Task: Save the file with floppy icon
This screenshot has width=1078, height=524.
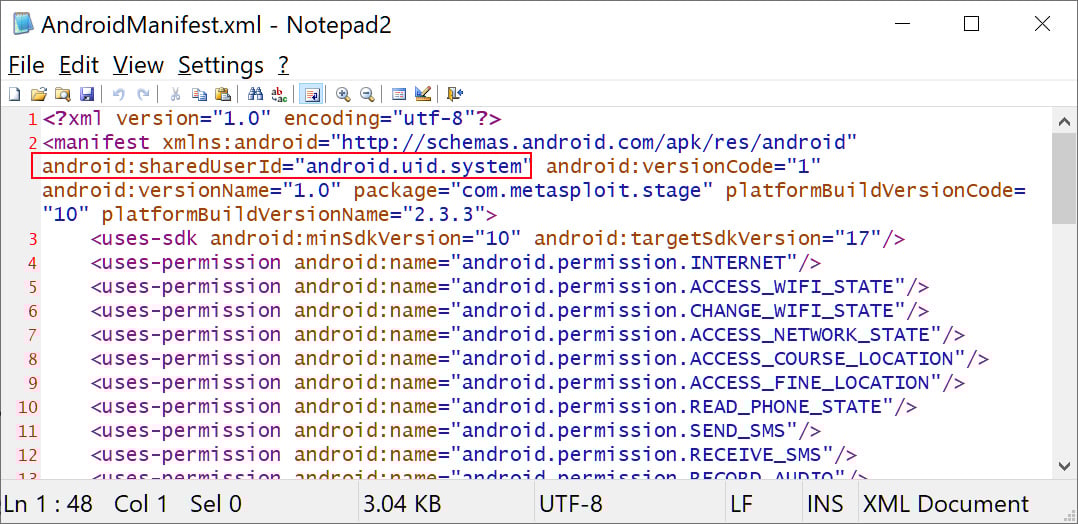Action: [87, 94]
